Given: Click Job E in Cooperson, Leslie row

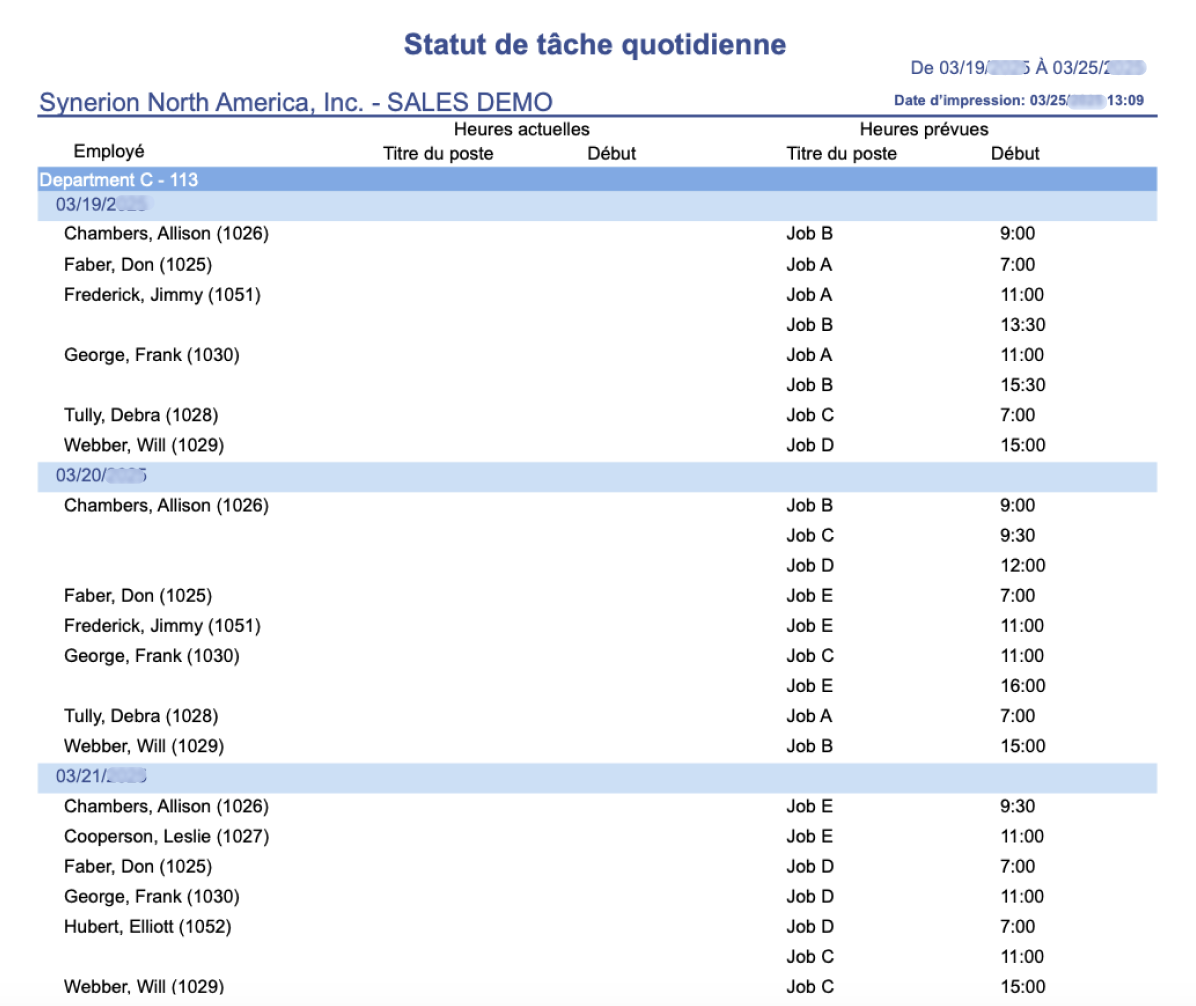Looking at the screenshot, I should [809, 836].
